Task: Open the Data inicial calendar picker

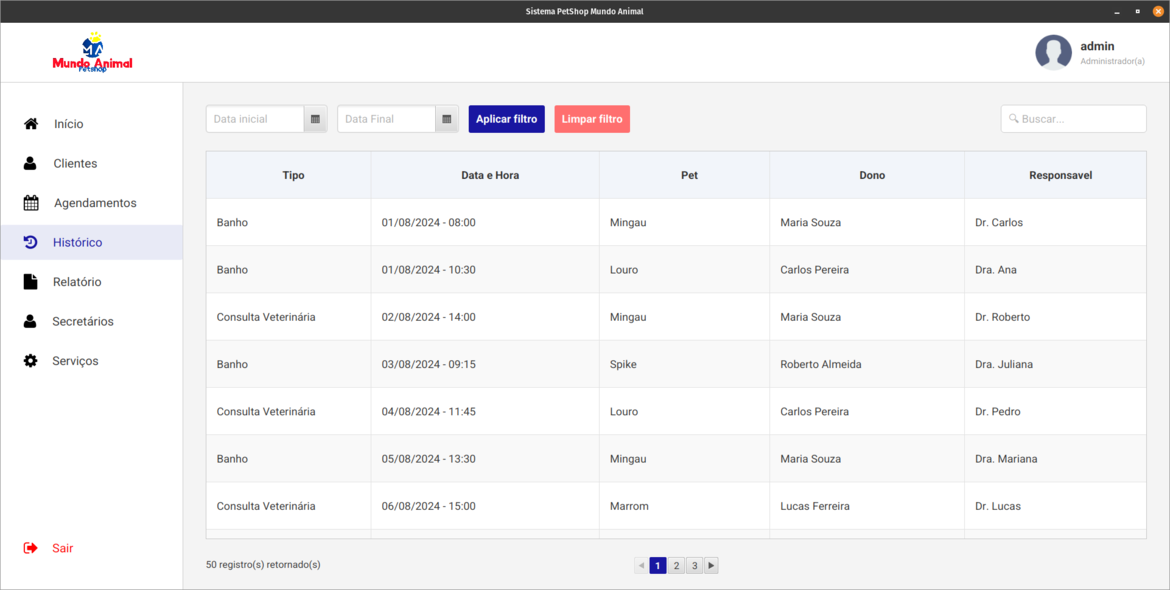Action: (x=315, y=119)
